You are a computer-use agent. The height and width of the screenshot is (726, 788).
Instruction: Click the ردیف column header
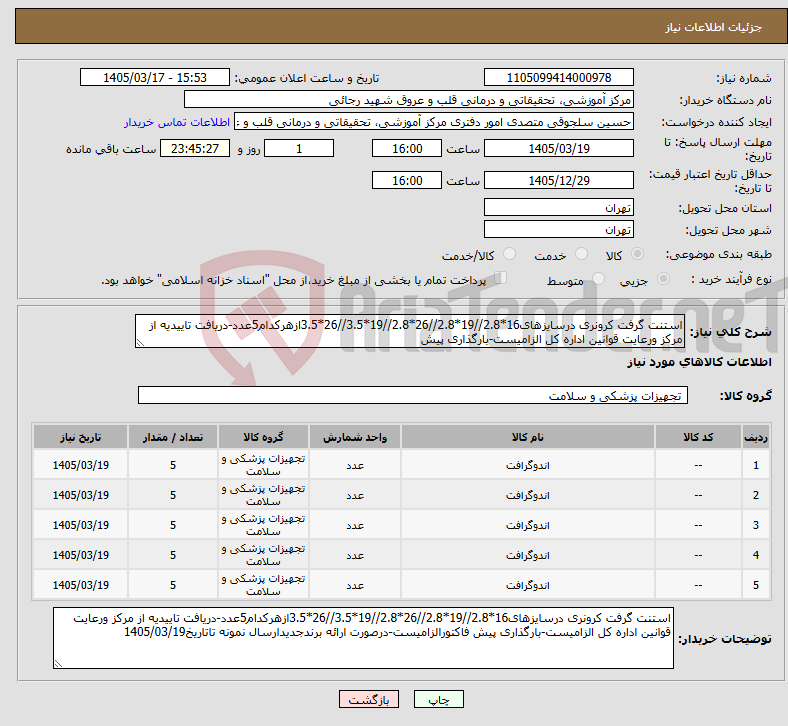pyautogui.click(x=755, y=437)
